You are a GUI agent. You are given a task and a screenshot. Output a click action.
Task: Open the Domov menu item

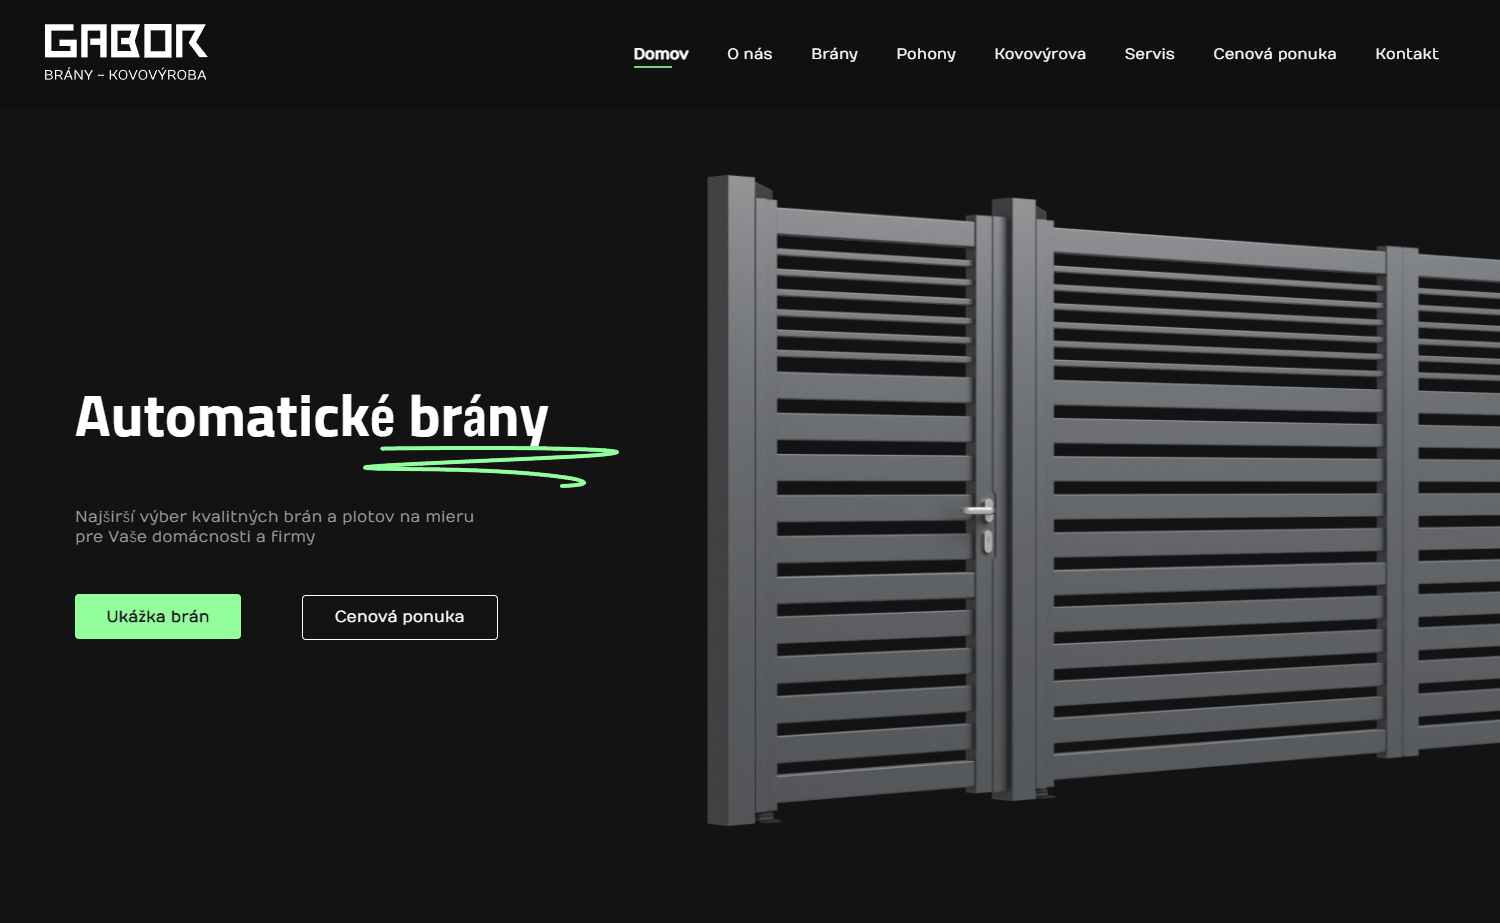pos(661,54)
